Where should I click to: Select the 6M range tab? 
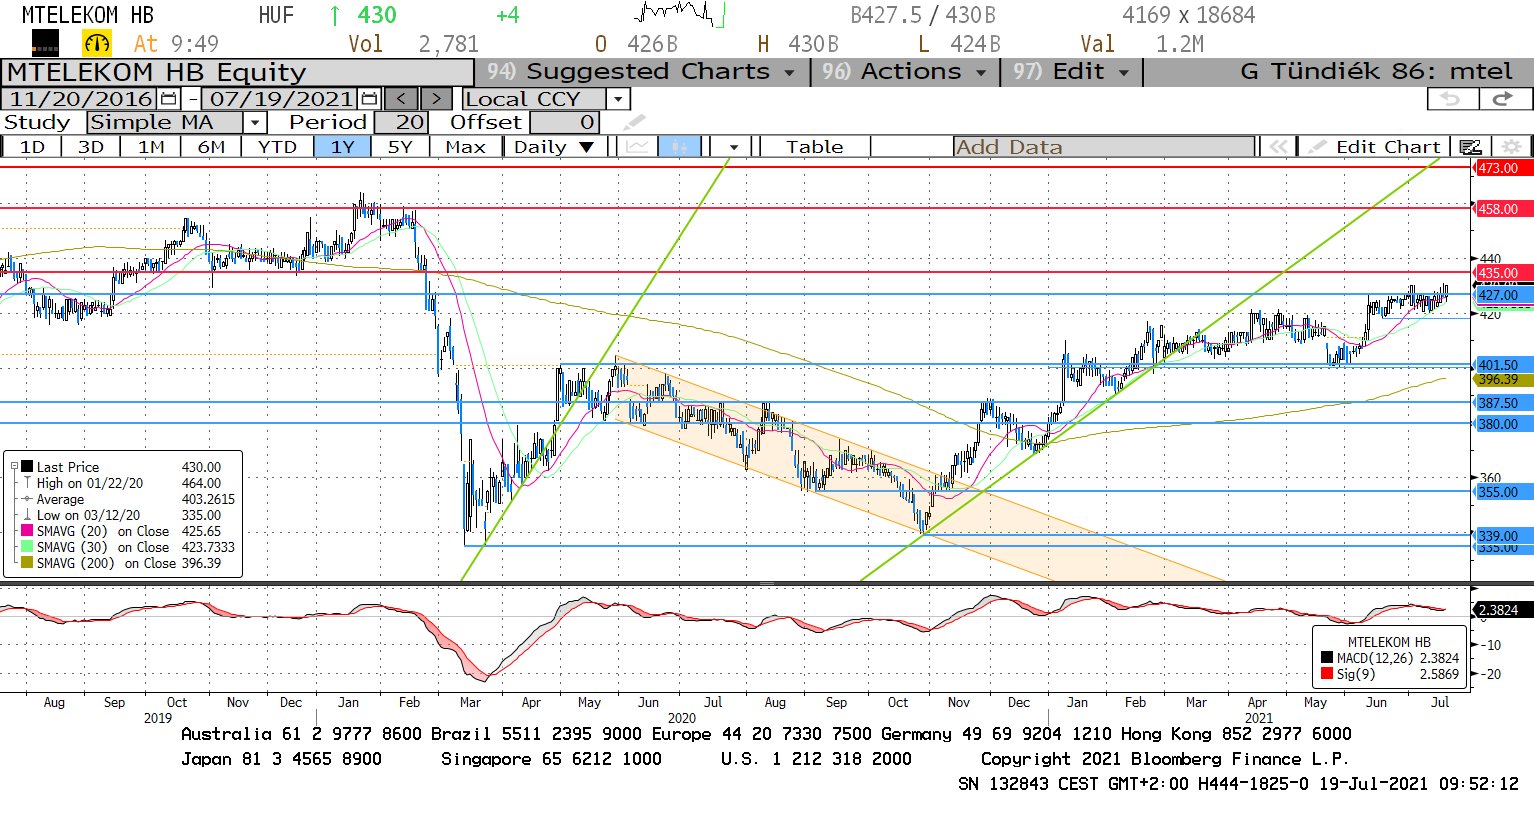point(211,147)
